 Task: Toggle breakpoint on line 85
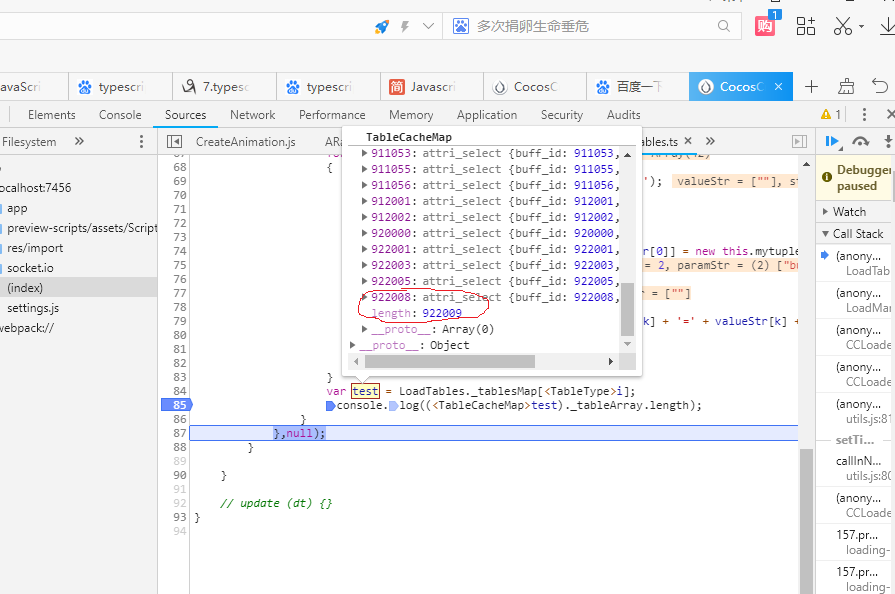pos(178,405)
